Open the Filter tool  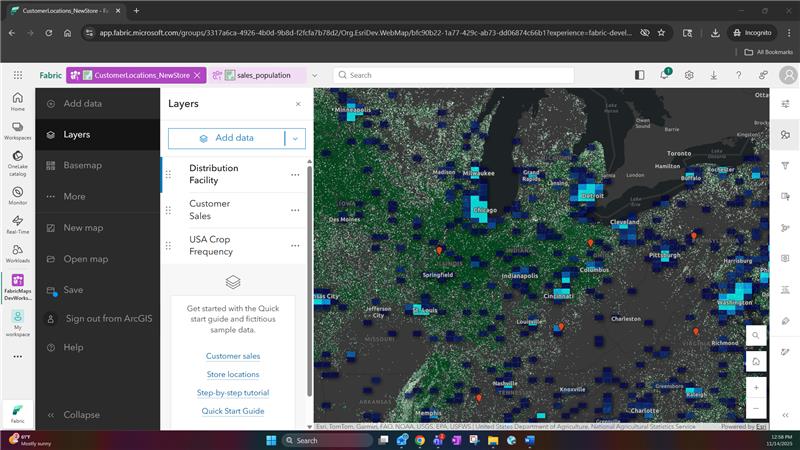pyautogui.click(x=785, y=166)
